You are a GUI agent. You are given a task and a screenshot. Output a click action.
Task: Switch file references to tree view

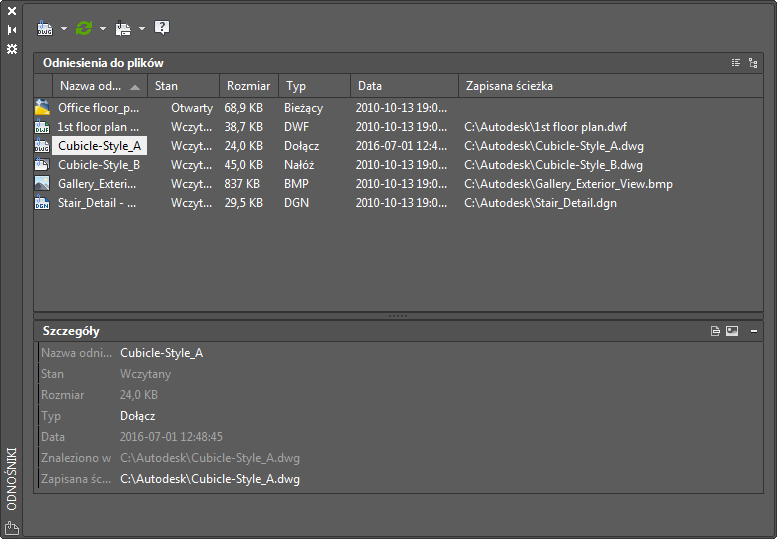pos(753,62)
